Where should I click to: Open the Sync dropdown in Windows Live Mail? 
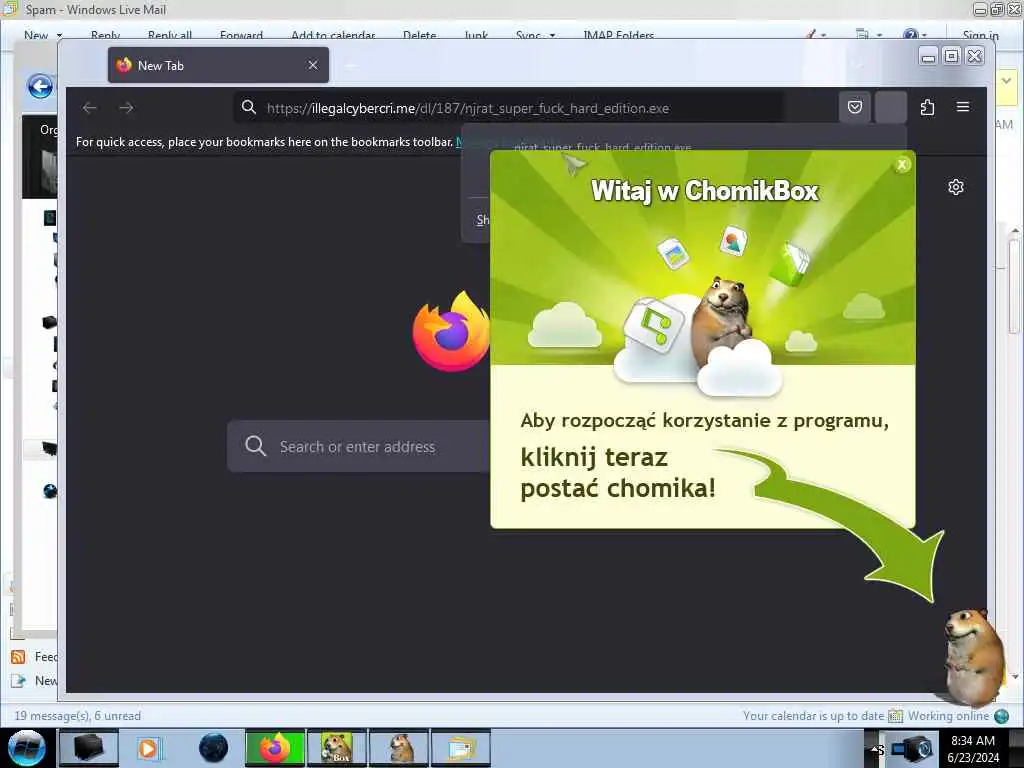(x=535, y=35)
